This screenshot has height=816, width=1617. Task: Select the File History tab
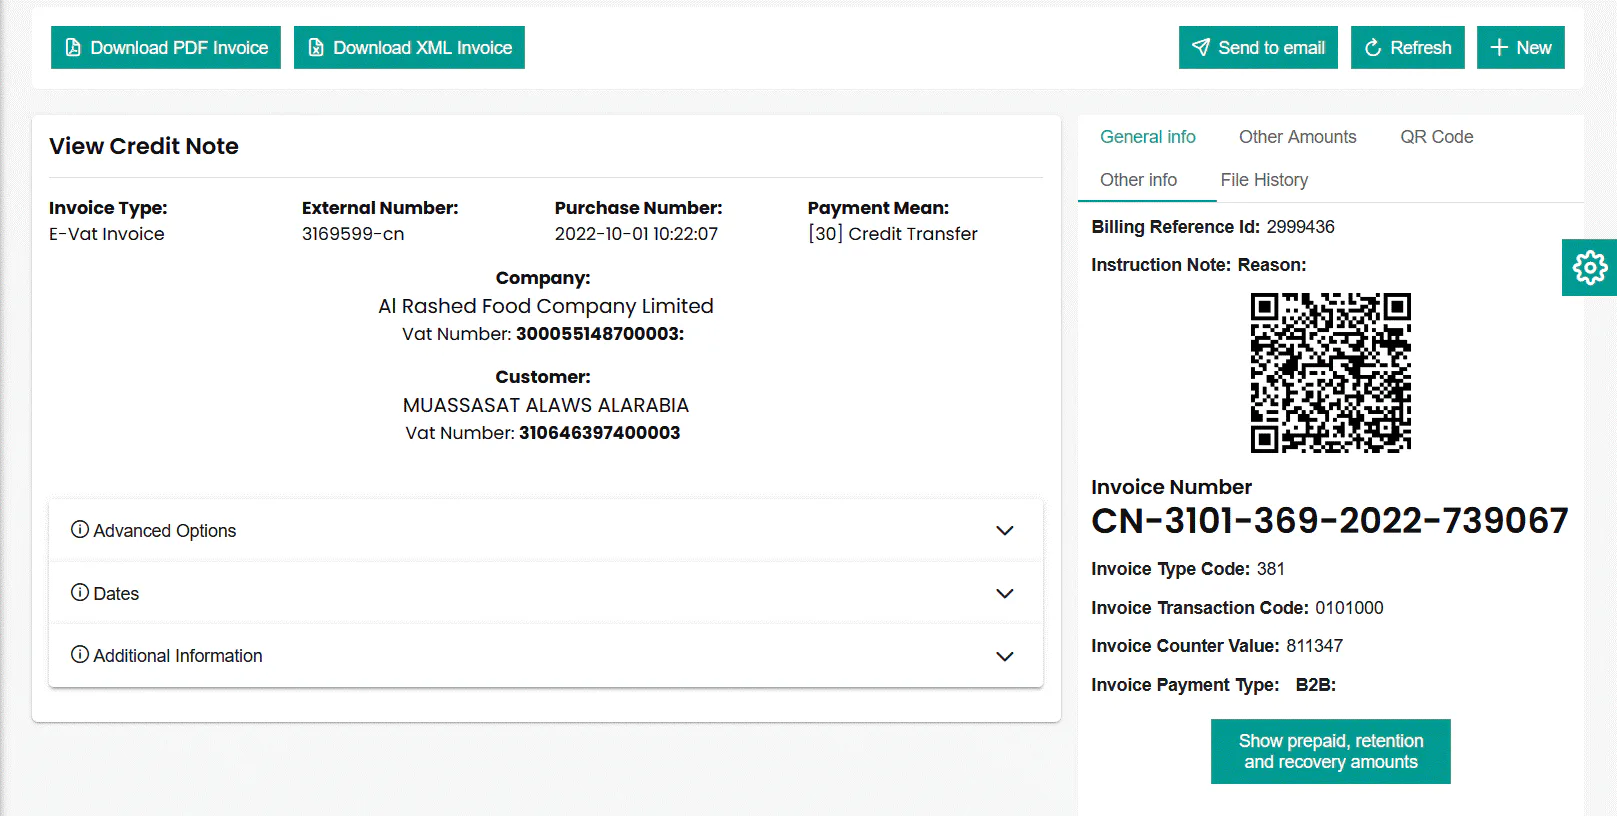[x=1264, y=180]
